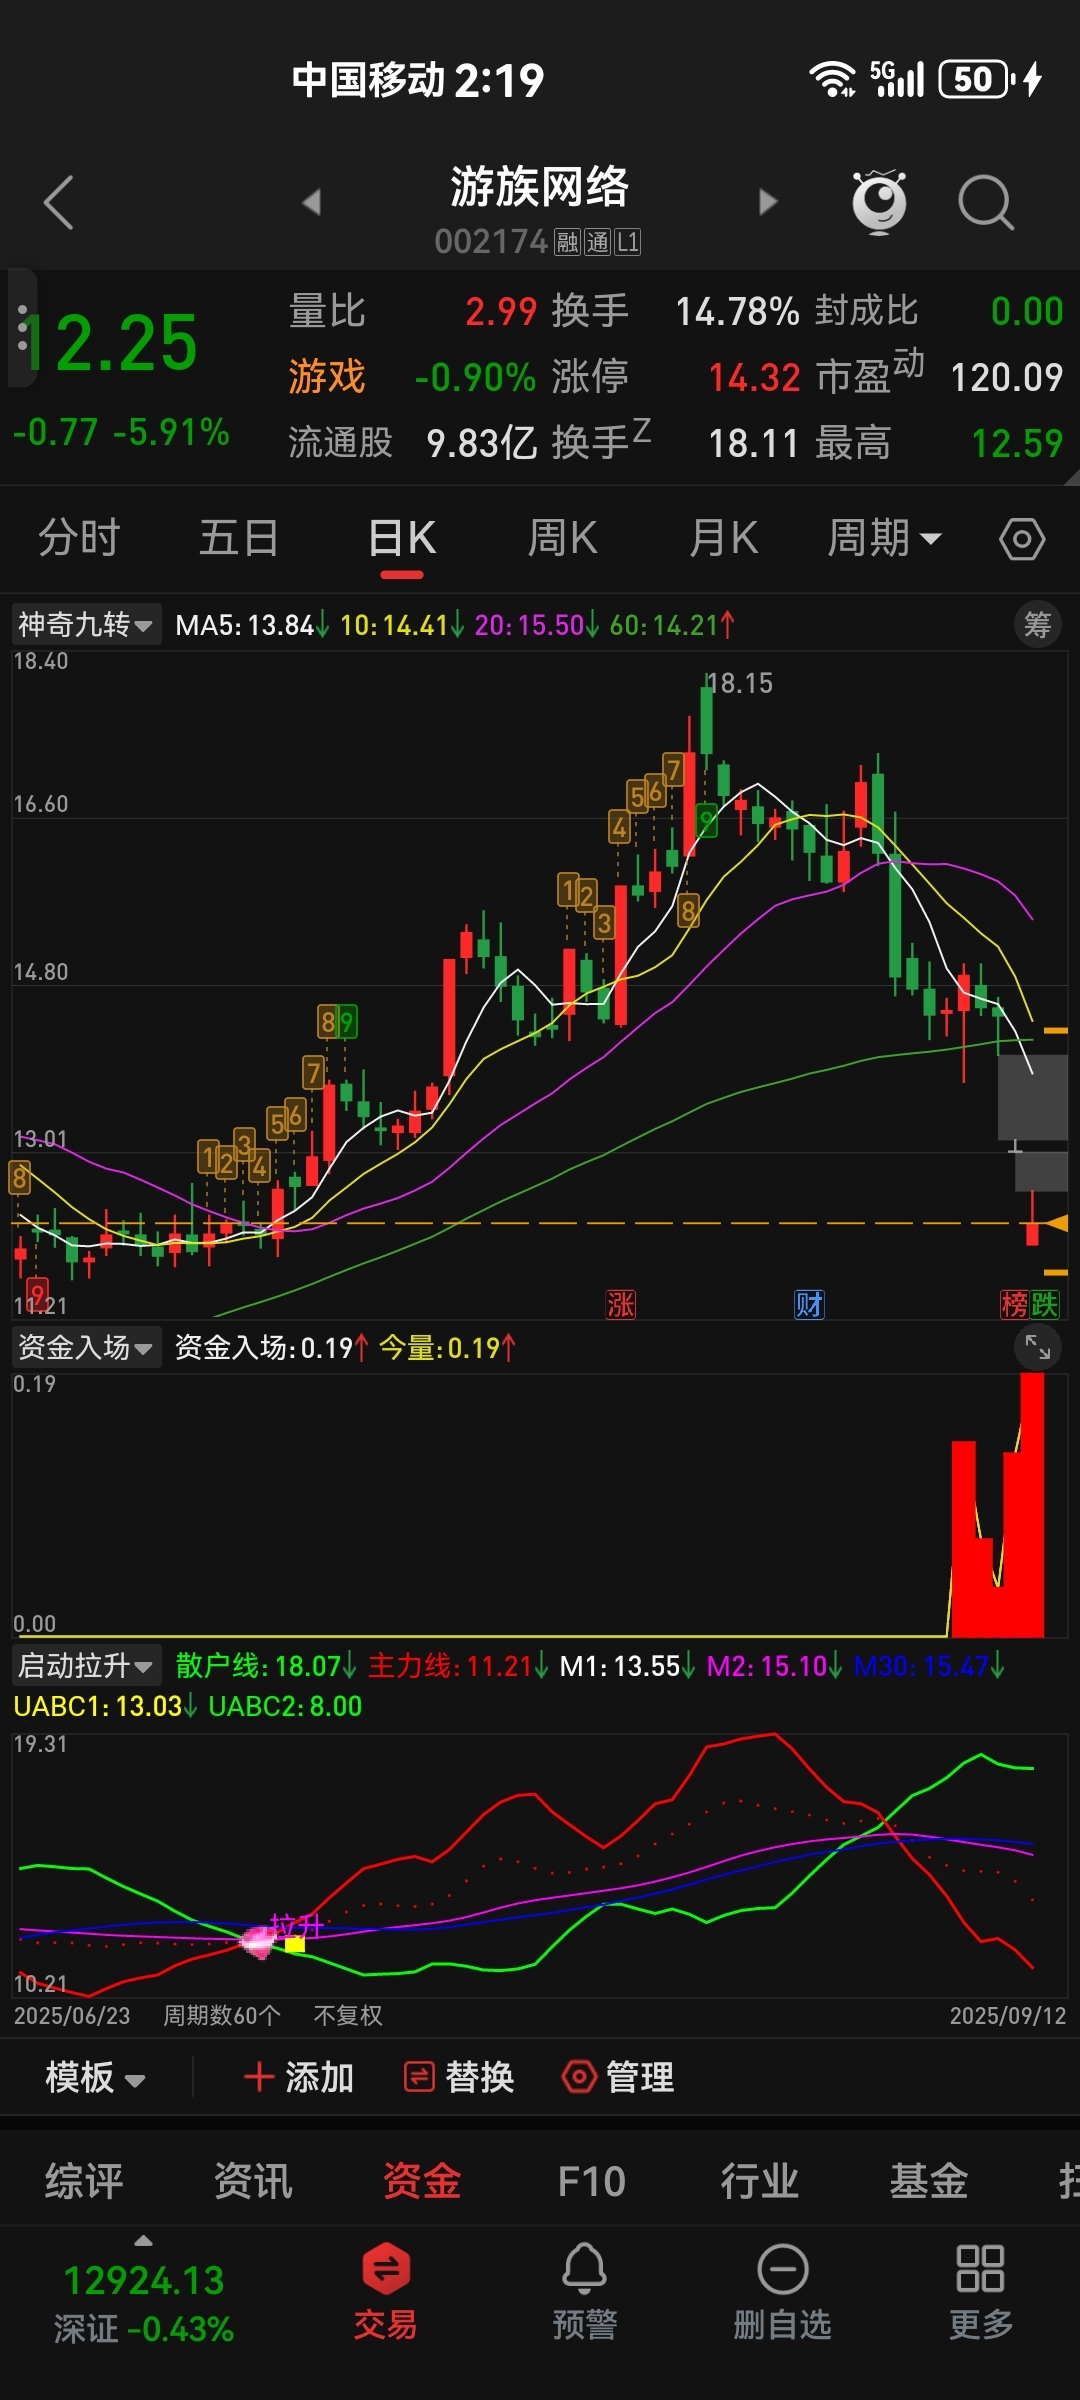Viewport: 1080px width, 2400px height.
Task: Open 更多 grid menu icon
Action: [x=980, y=2291]
